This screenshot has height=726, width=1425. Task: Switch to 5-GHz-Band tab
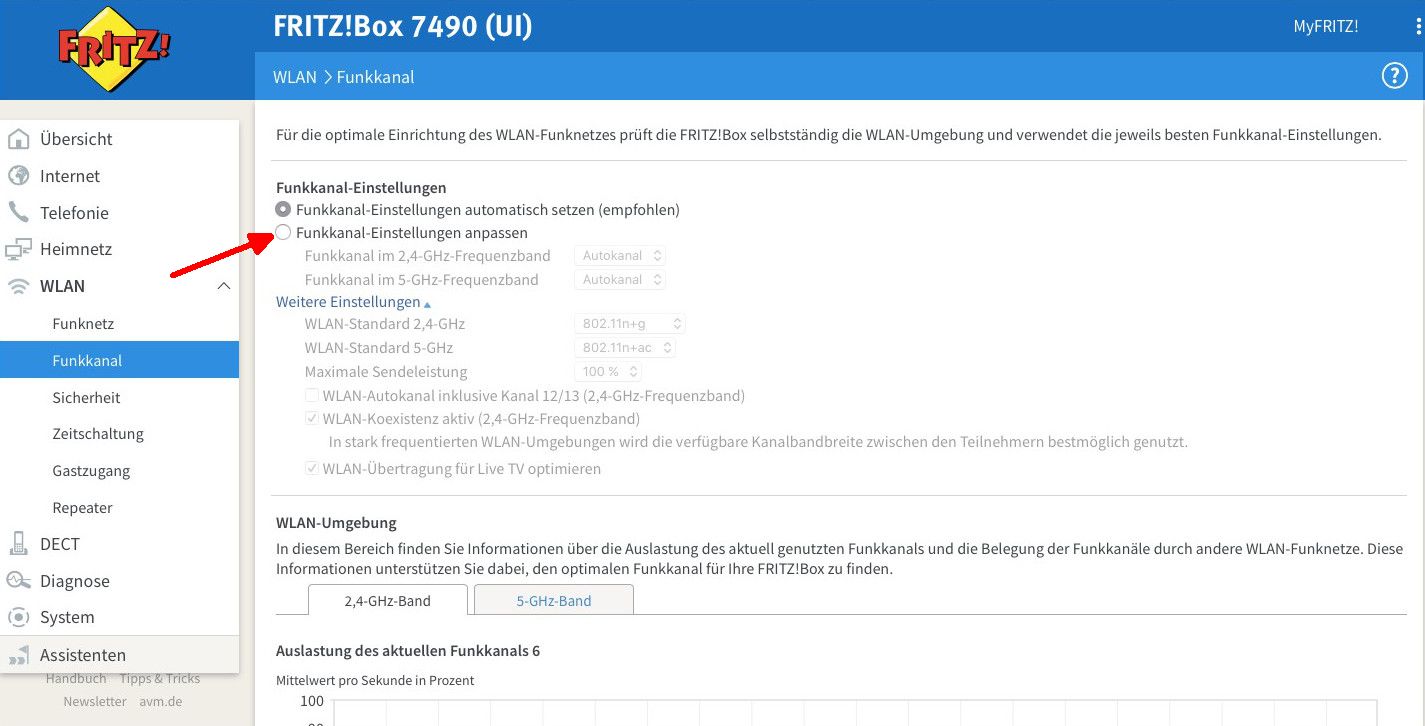coord(553,601)
